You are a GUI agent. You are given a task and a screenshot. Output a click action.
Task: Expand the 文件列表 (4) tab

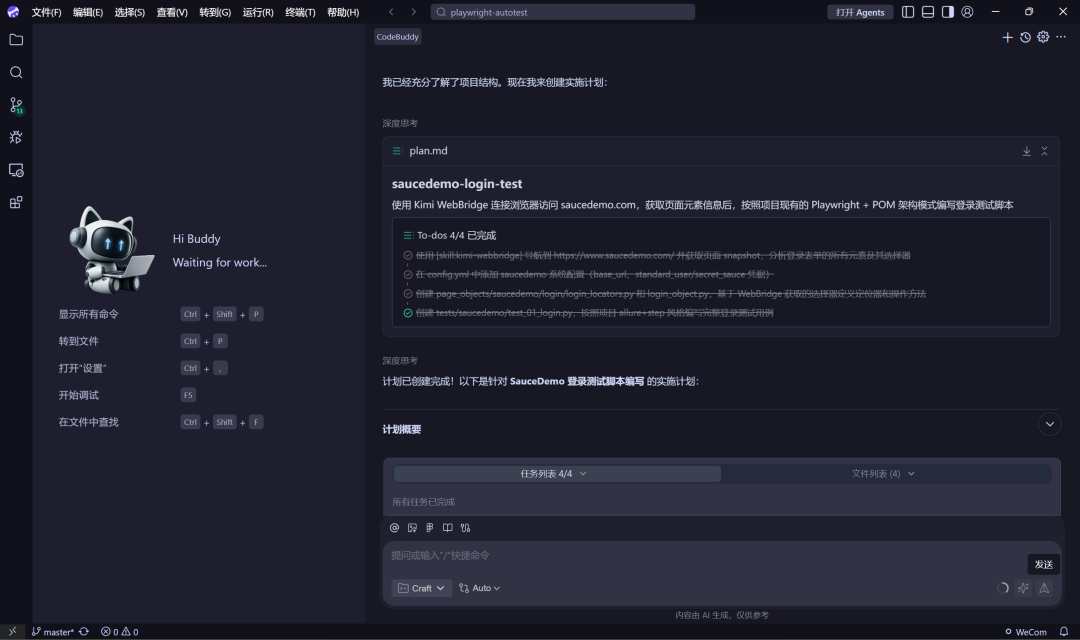click(x=885, y=474)
